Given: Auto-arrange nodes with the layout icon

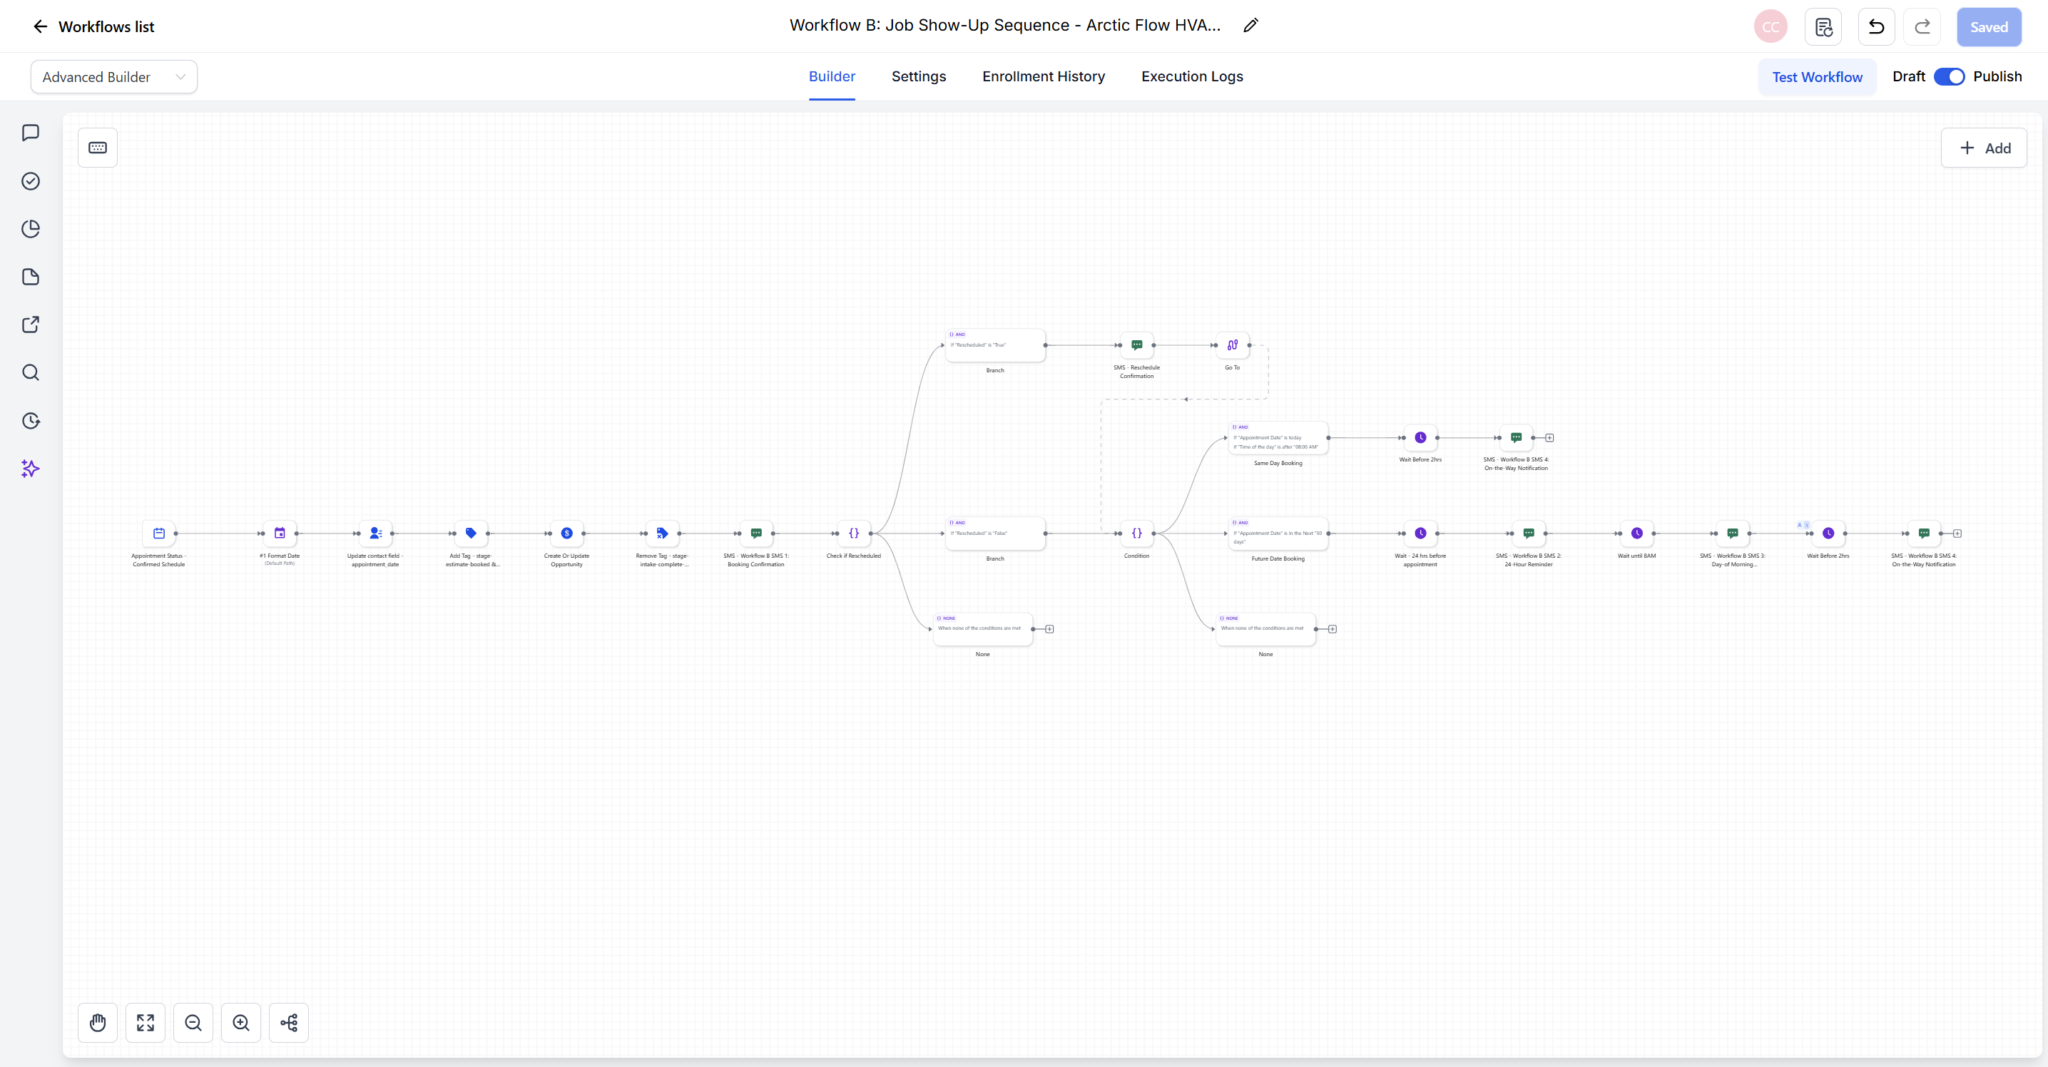Looking at the screenshot, I should coord(289,1023).
